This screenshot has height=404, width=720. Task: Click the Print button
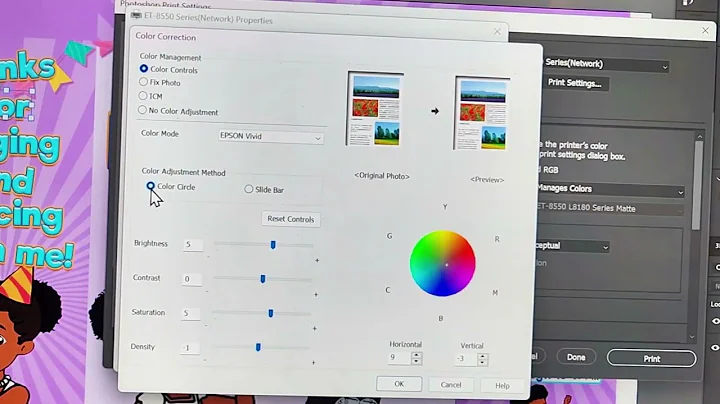click(651, 359)
